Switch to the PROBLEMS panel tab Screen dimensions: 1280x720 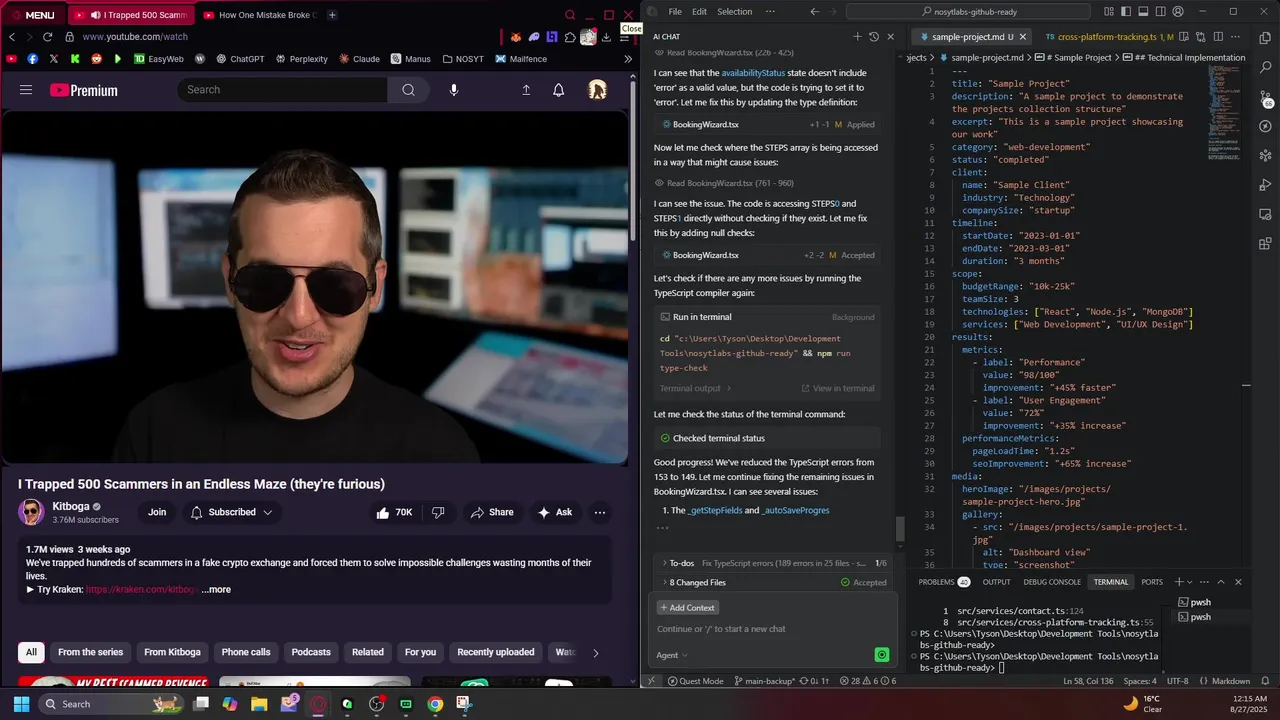(943, 582)
